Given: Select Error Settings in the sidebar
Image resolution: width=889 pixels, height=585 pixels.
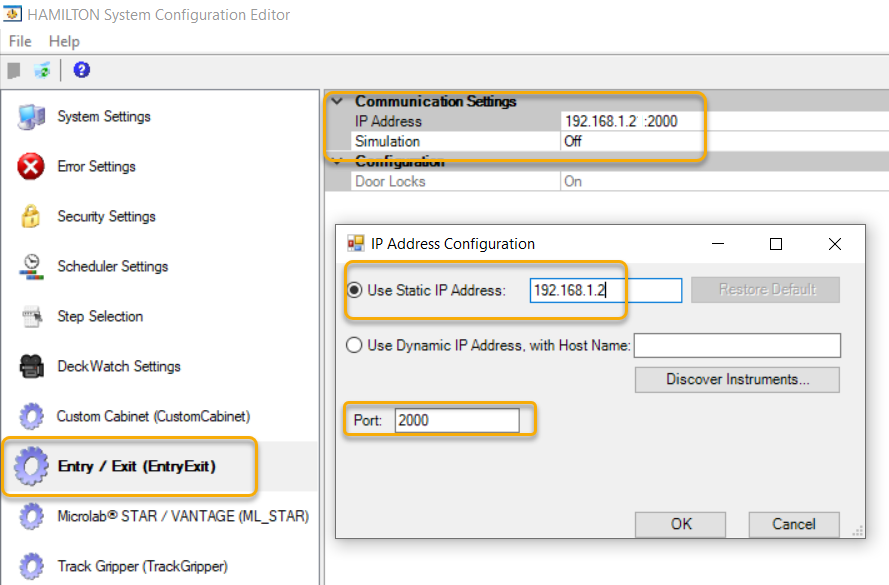Looking at the screenshot, I should [96, 167].
